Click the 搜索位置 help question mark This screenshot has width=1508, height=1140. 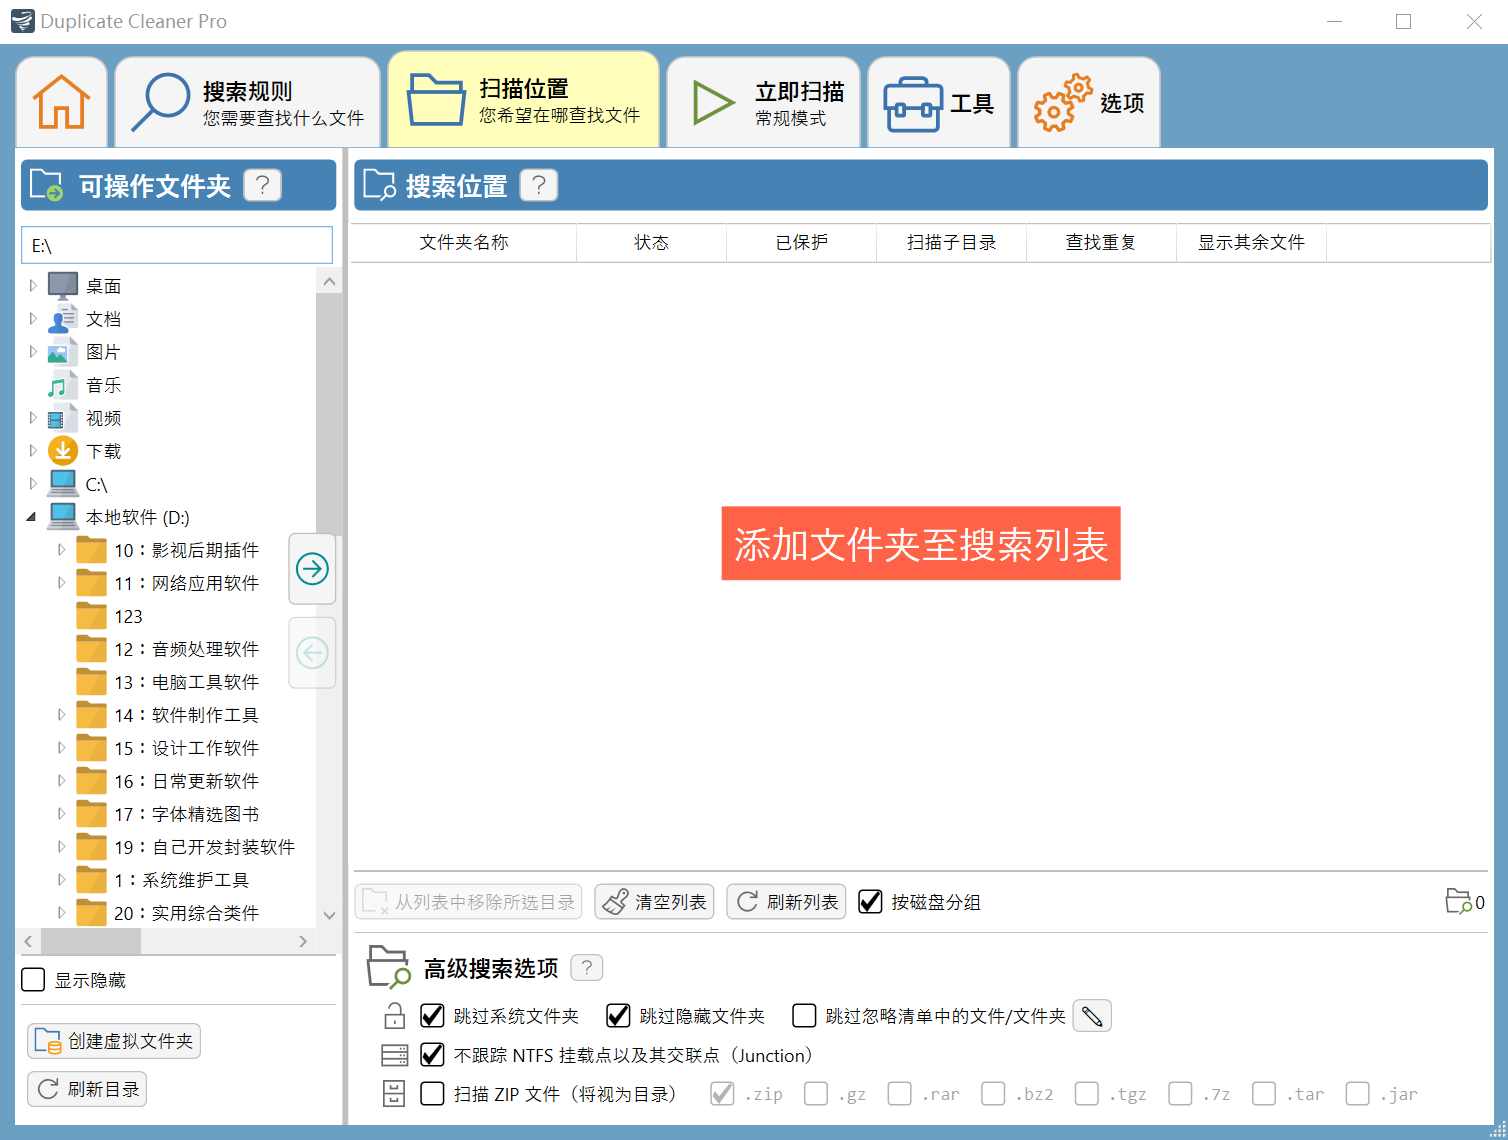pos(538,185)
